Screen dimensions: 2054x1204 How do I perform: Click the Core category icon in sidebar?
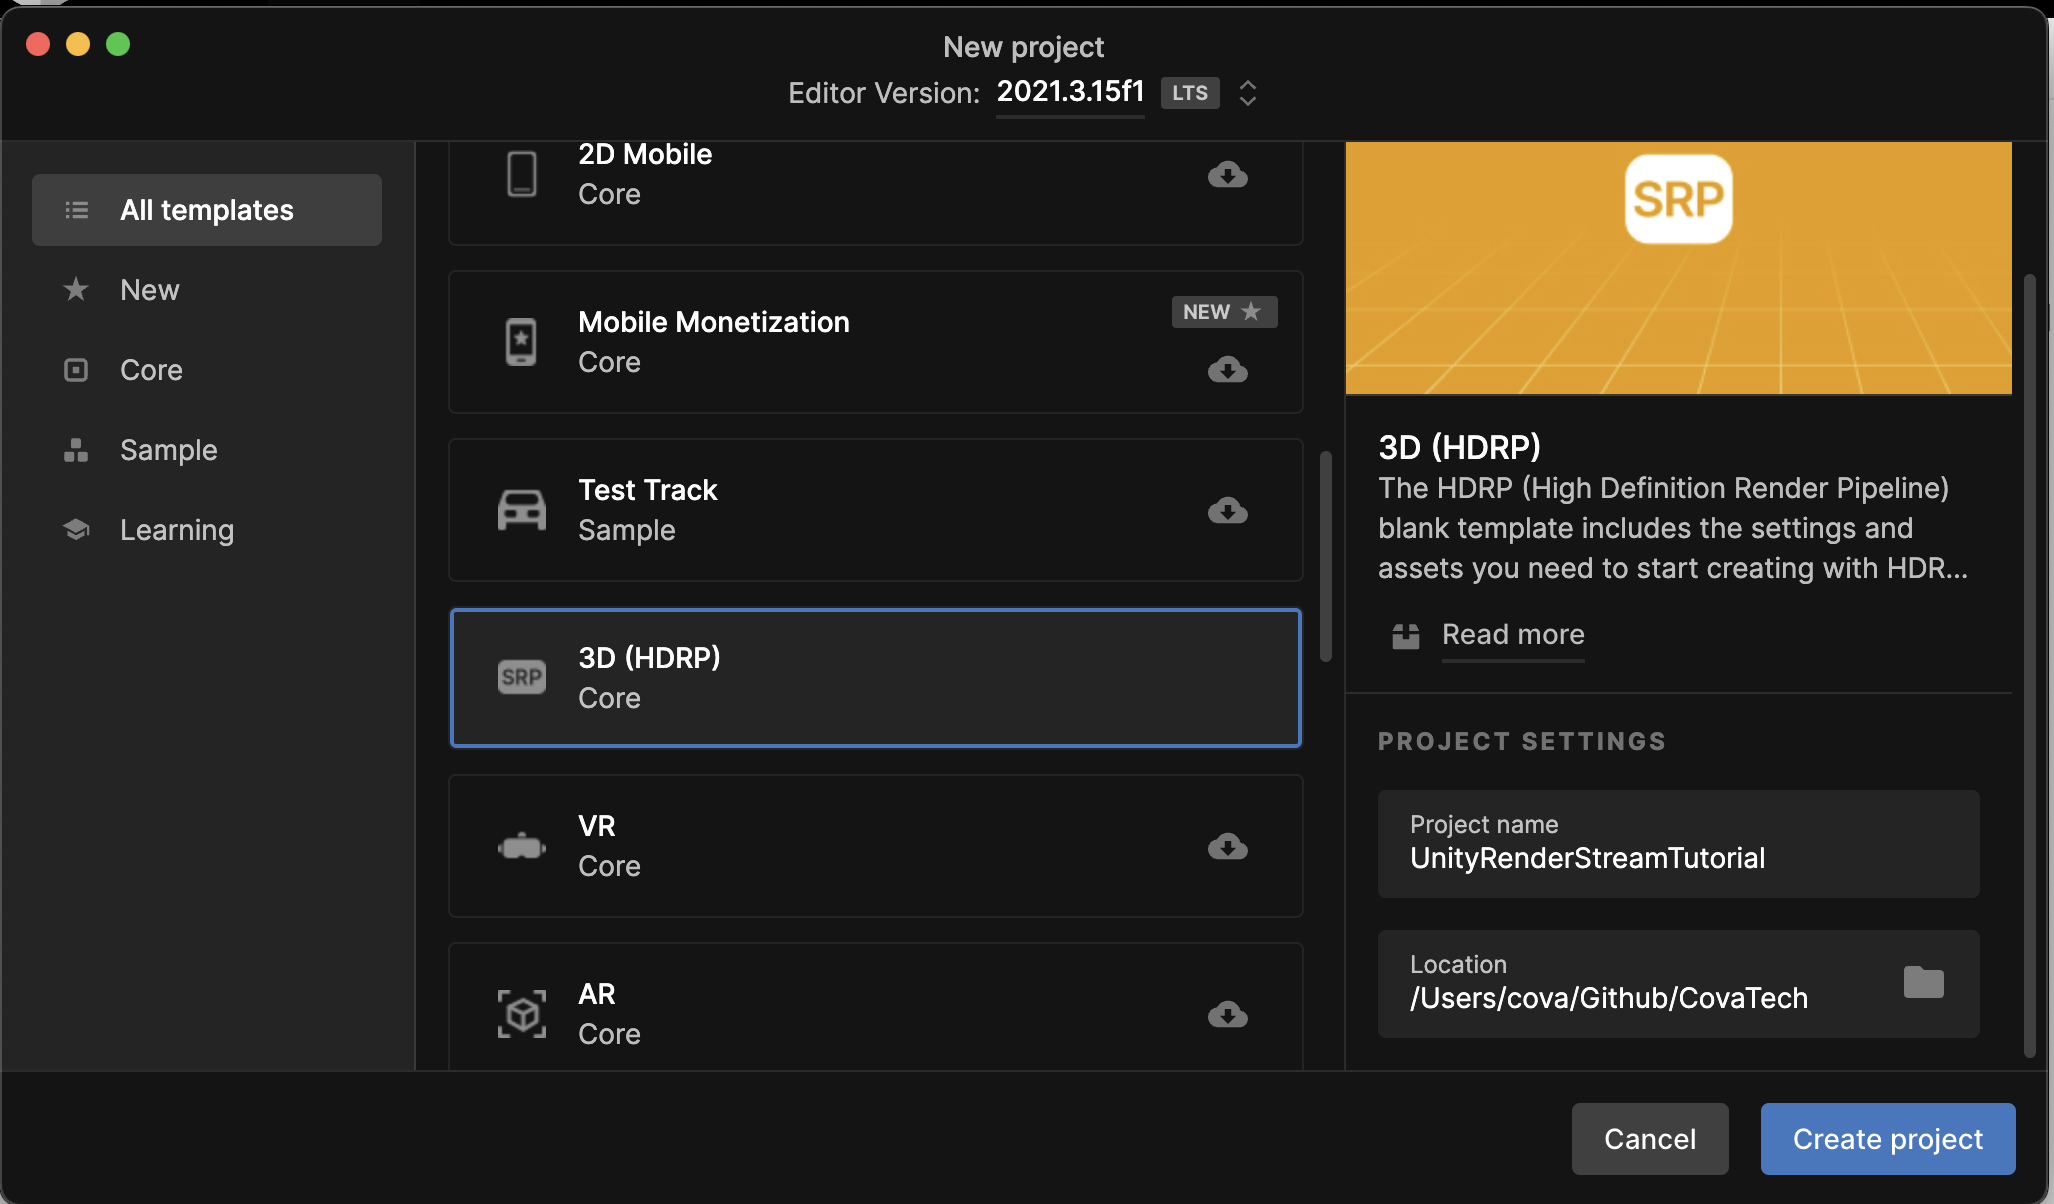76,369
